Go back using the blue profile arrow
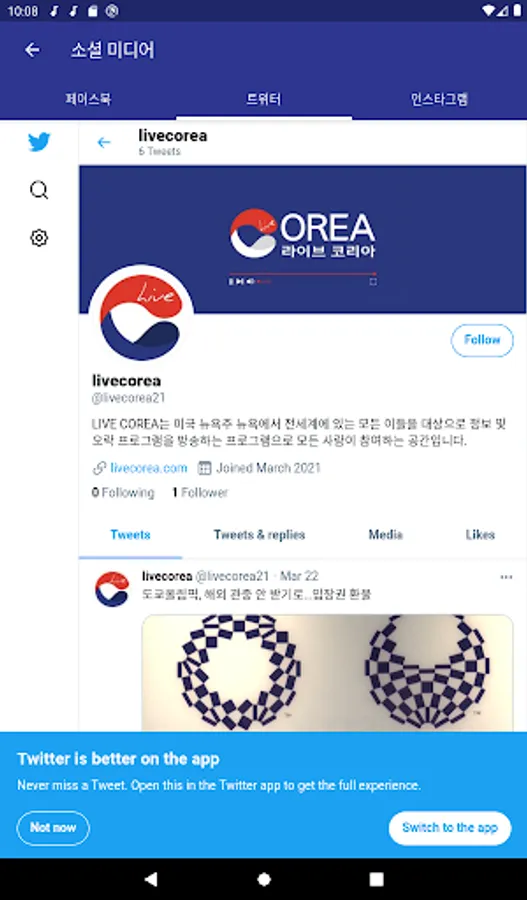Viewport: 527px width, 900px height. 104,142
